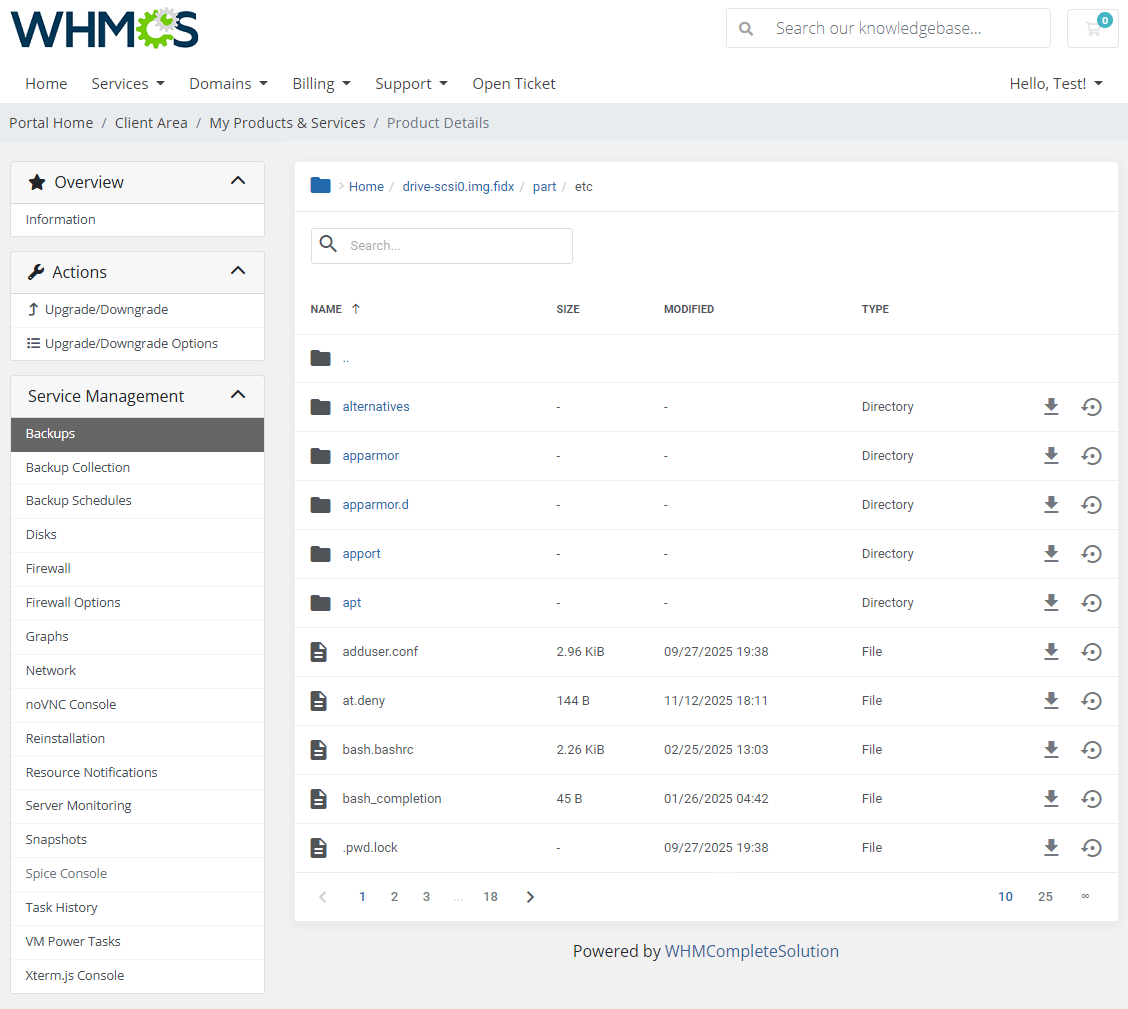This screenshot has width=1128, height=1009.
Task: Open the shopping cart icon
Action: [x=1093, y=28]
